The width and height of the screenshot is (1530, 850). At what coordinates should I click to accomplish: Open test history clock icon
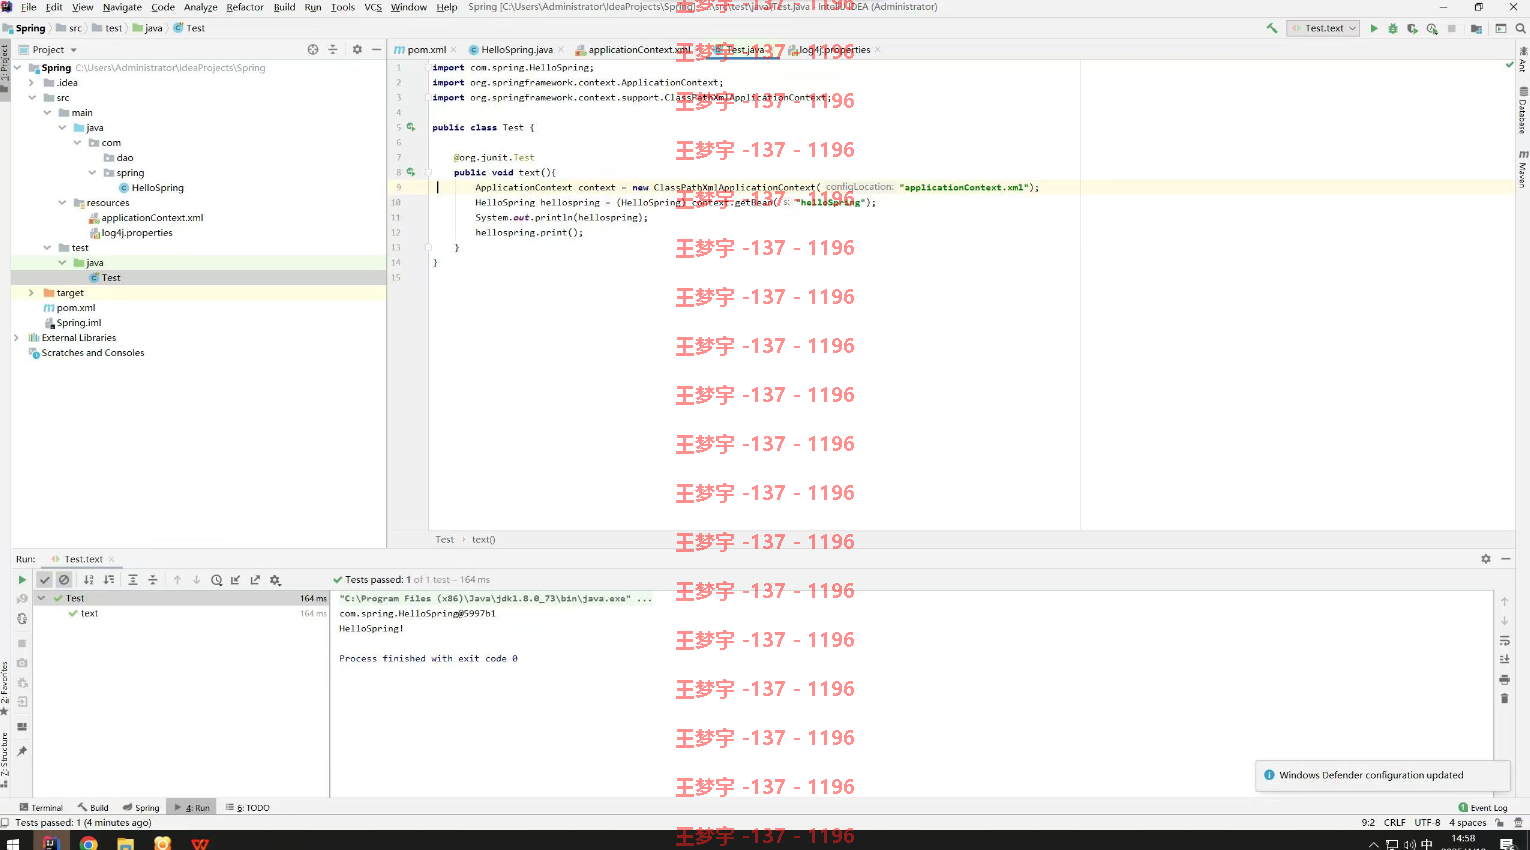tap(216, 580)
